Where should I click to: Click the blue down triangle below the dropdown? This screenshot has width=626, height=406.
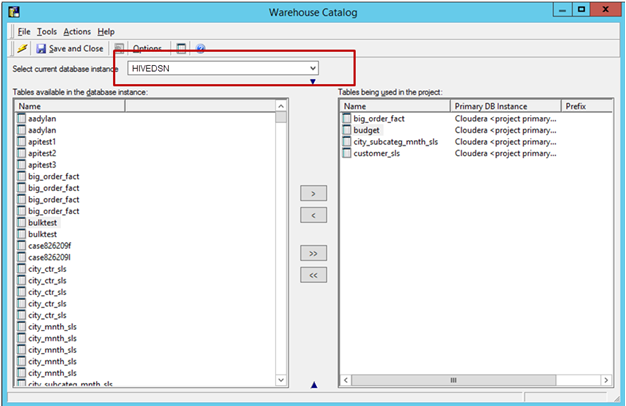click(x=313, y=81)
